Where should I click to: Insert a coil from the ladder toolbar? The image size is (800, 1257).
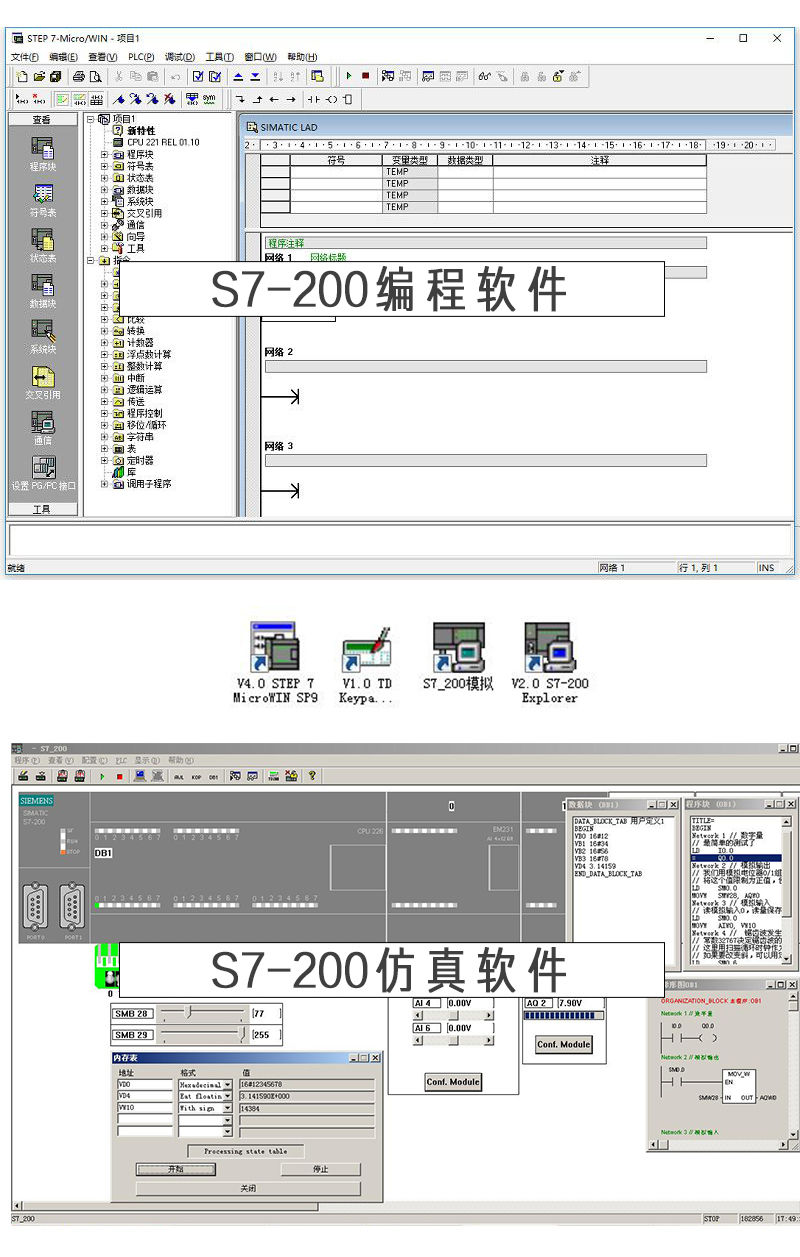click(x=331, y=99)
